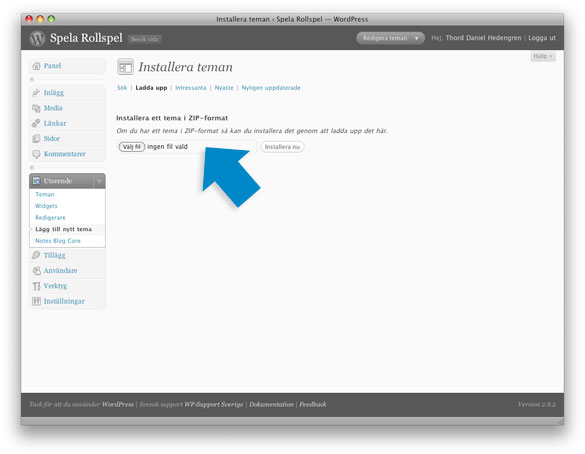Click the WordPress logo icon
Screen dimensions: 585x454
coord(37,38)
